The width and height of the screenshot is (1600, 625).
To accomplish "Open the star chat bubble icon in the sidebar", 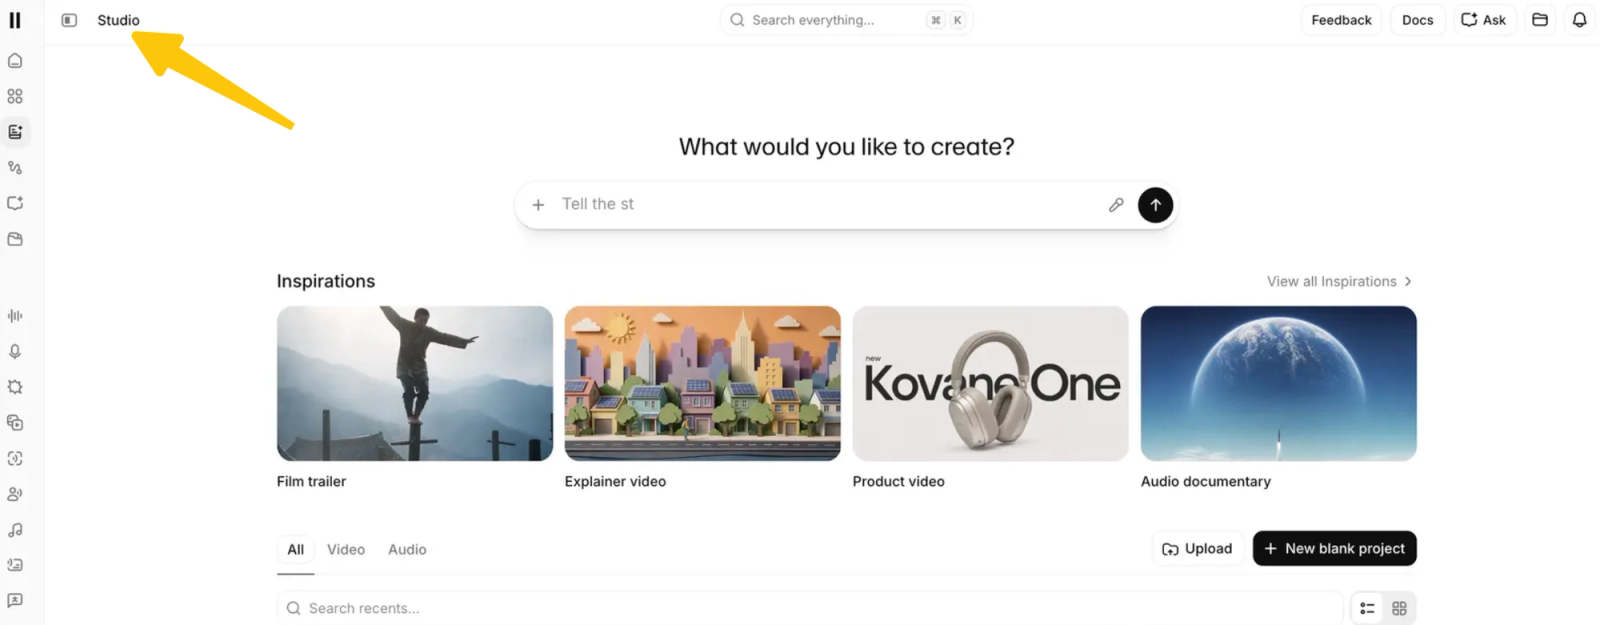I will pyautogui.click(x=15, y=601).
